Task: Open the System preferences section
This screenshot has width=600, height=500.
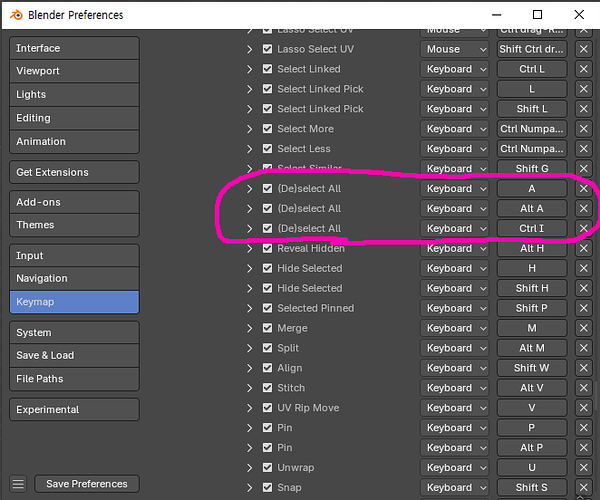Action: click(x=74, y=332)
